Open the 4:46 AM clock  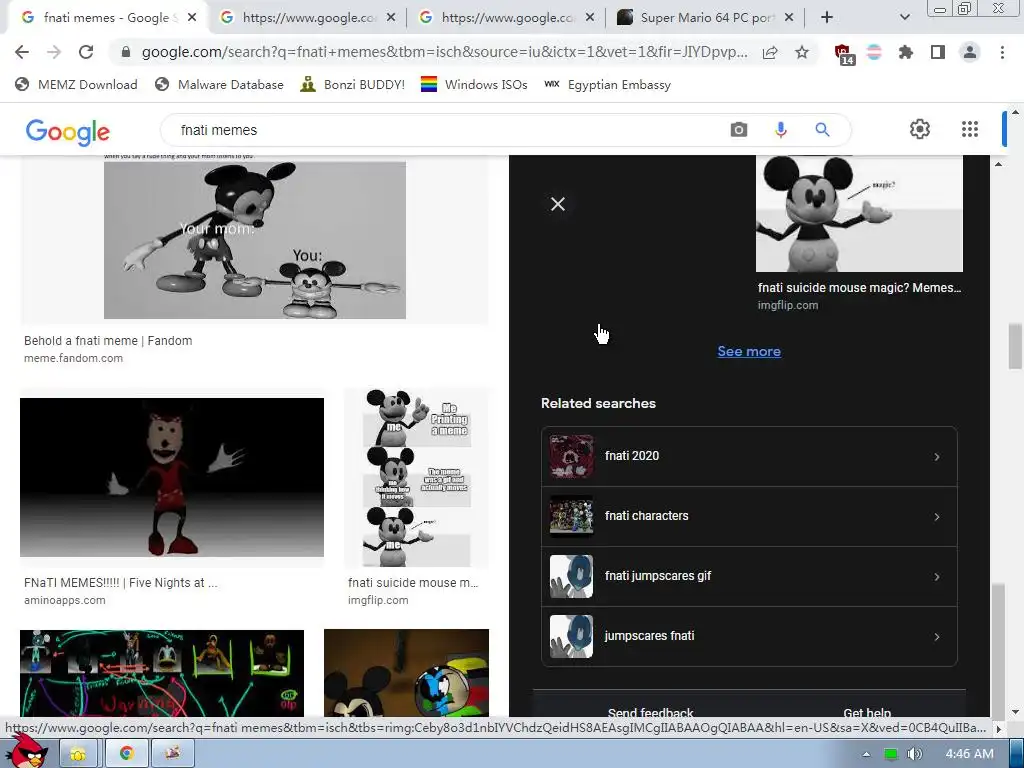click(969, 754)
